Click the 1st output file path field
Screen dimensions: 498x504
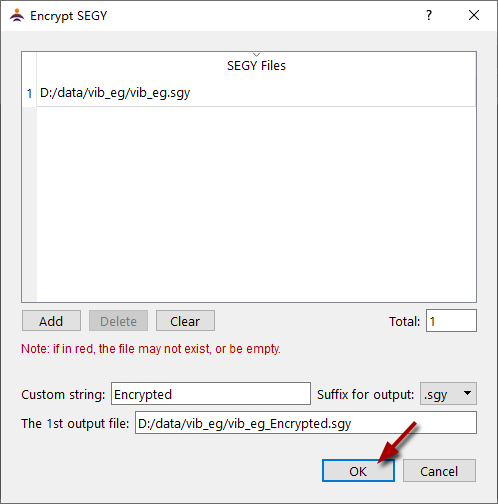[x=306, y=423]
